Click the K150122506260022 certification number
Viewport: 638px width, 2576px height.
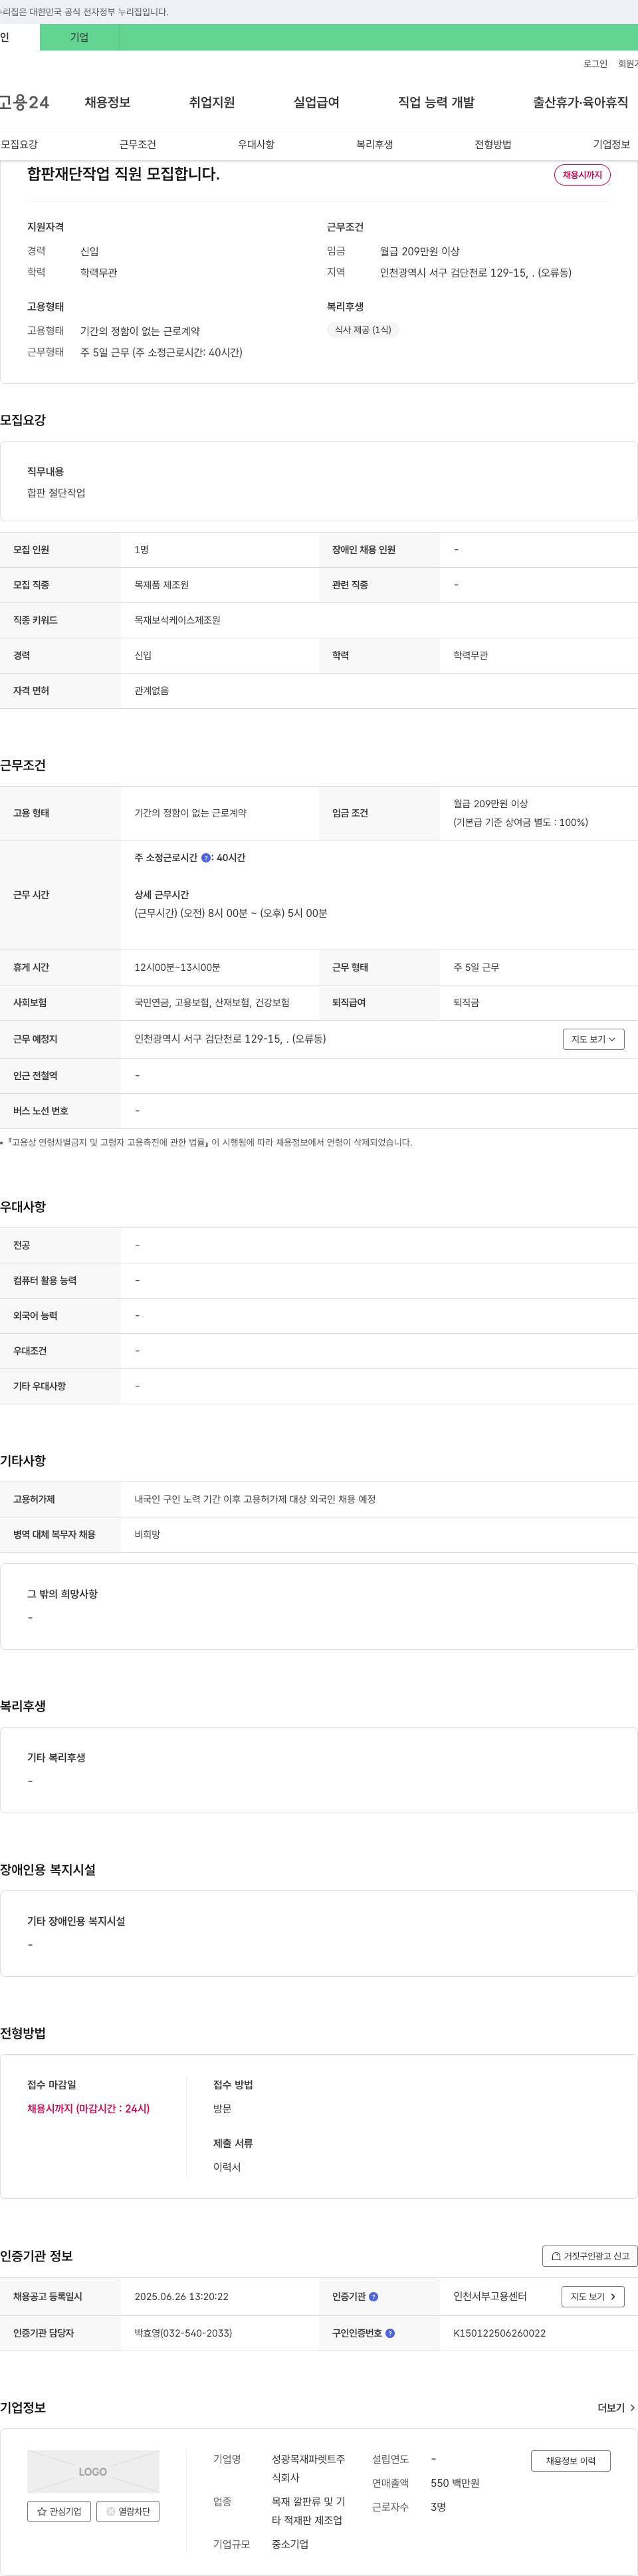pyautogui.click(x=499, y=2333)
